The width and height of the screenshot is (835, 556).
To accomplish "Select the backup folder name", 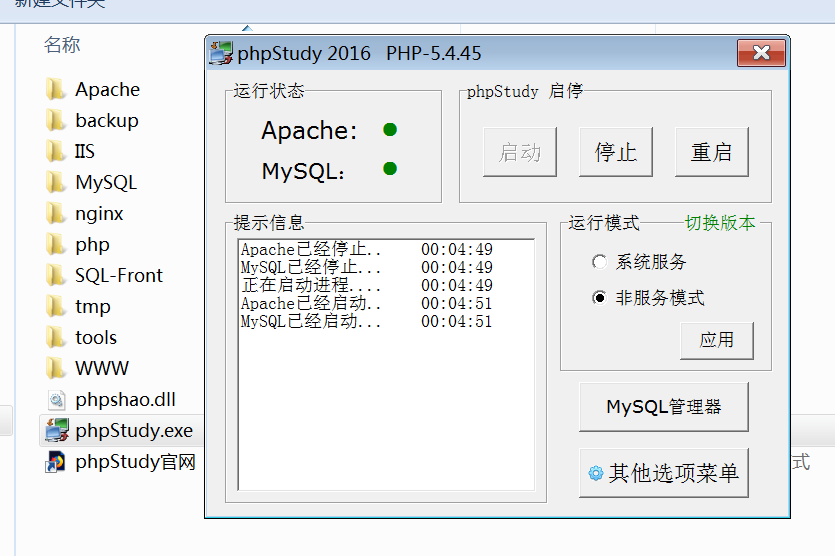I will point(107,120).
